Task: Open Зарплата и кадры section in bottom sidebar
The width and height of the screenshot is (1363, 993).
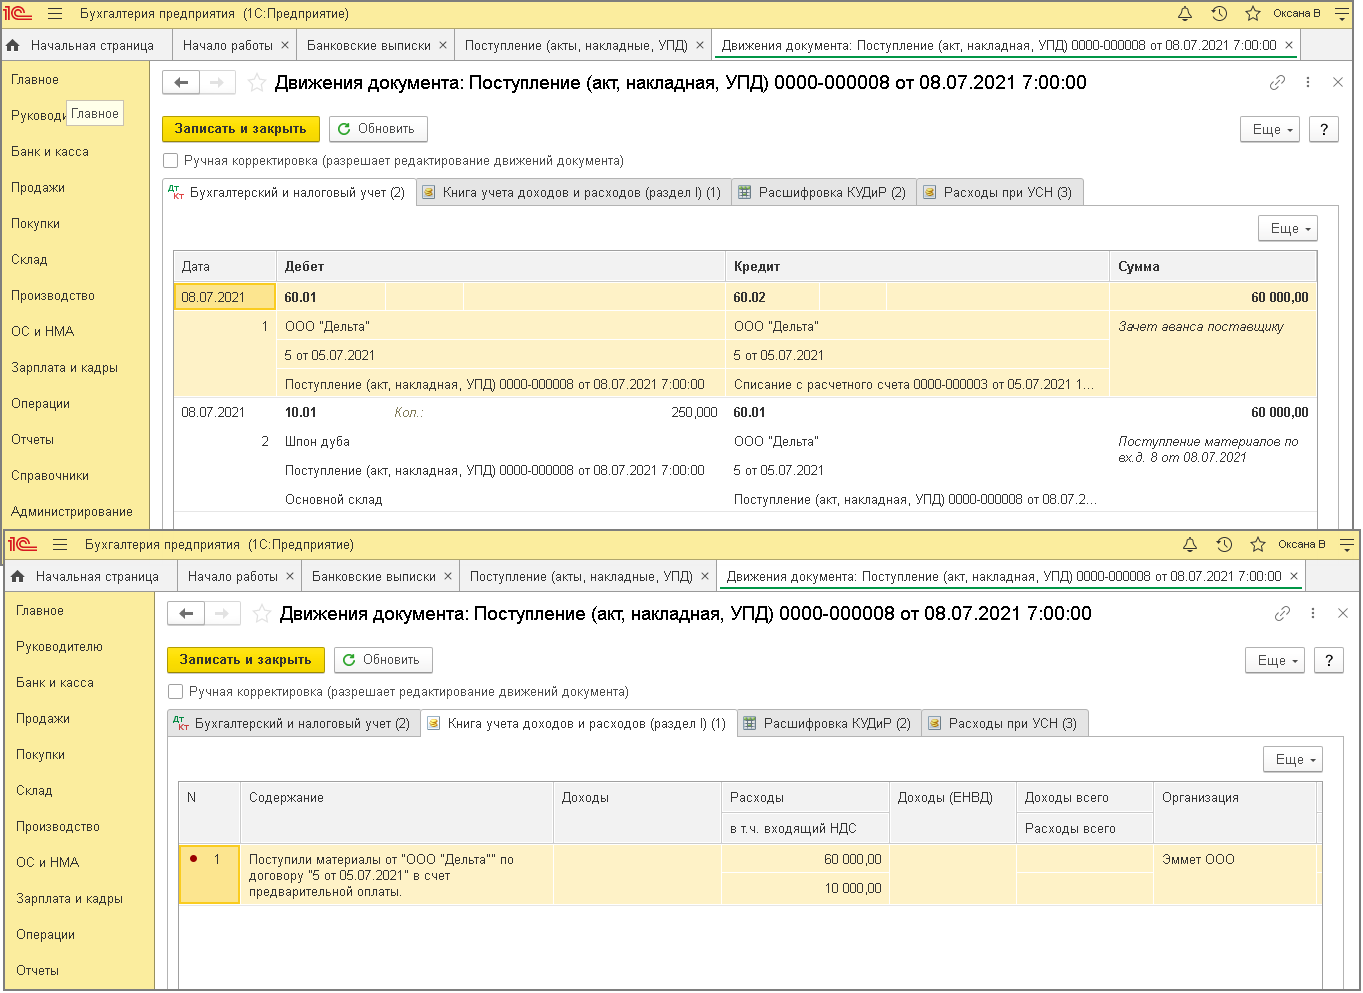Action: pos(69,899)
